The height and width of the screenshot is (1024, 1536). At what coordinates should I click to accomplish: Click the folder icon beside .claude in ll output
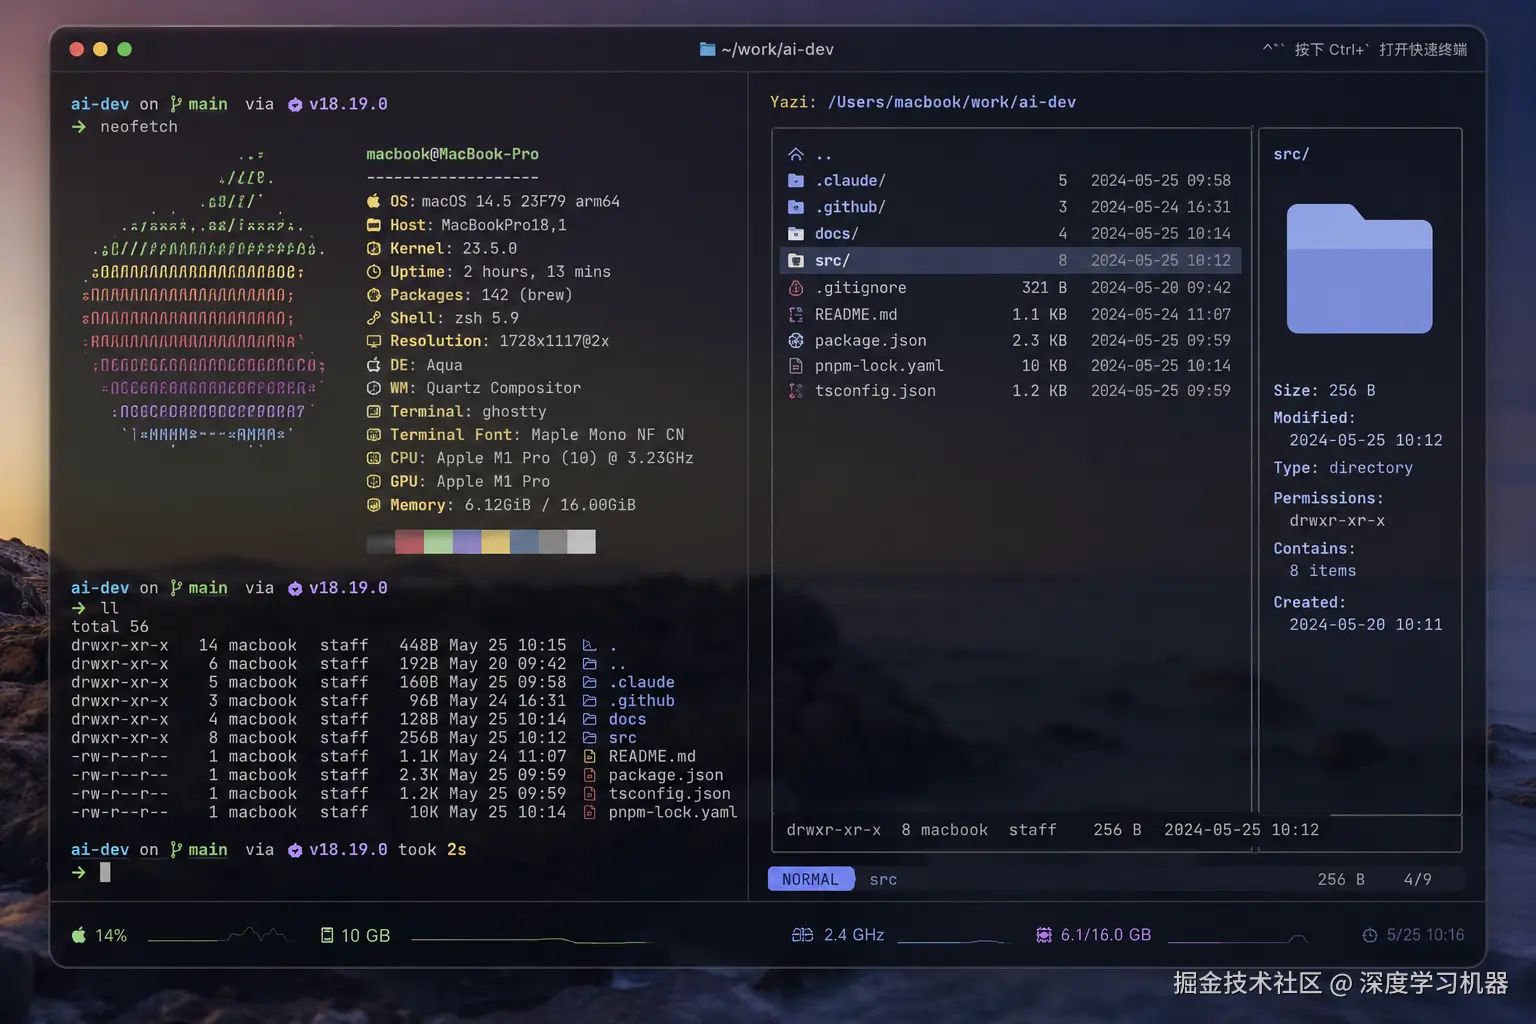tap(590, 682)
